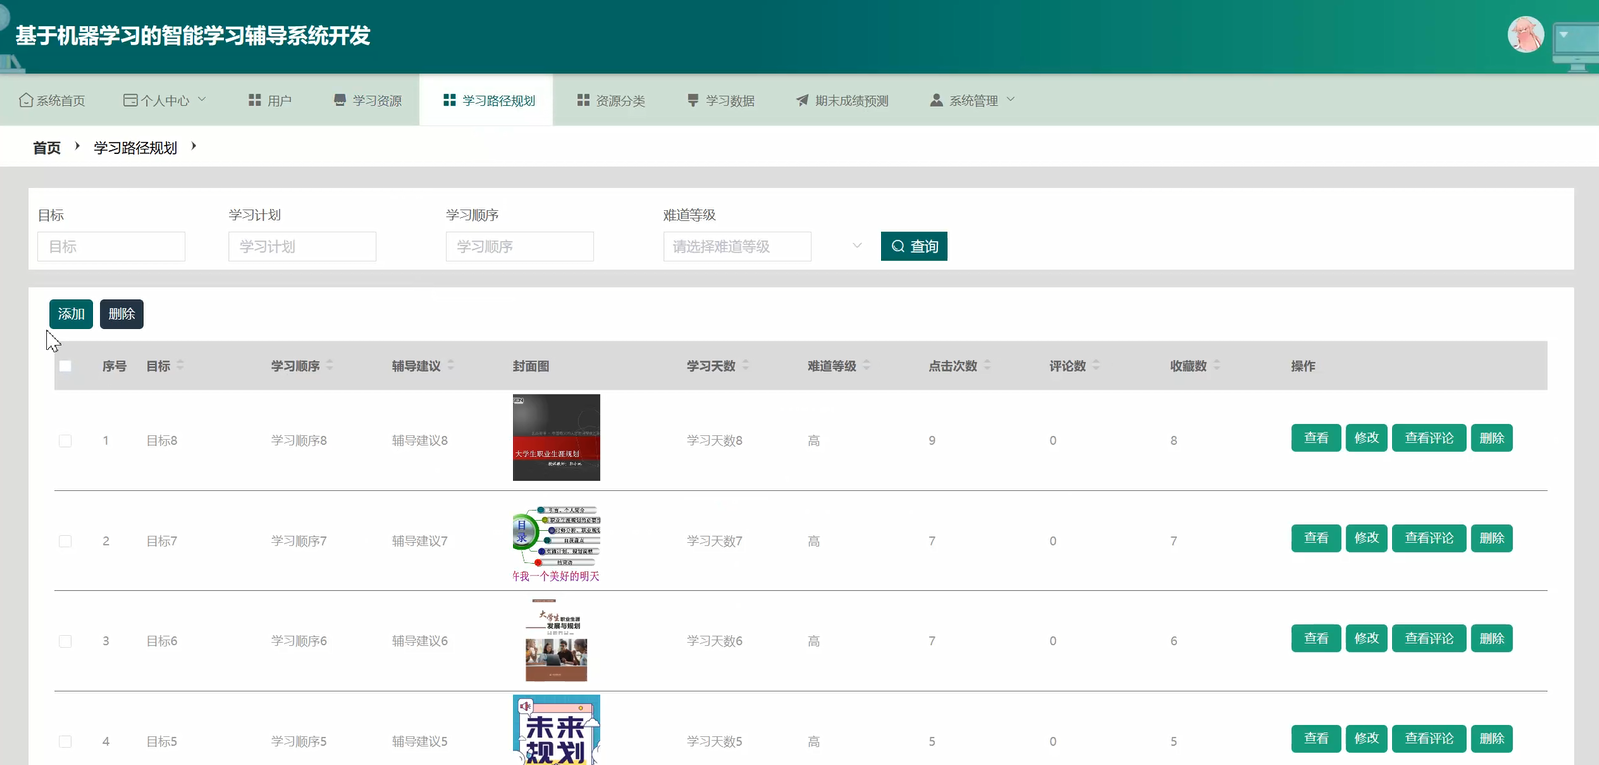Click the 查询 search button
The width and height of the screenshot is (1599, 765).
pyautogui.click(x=914, y=246)
